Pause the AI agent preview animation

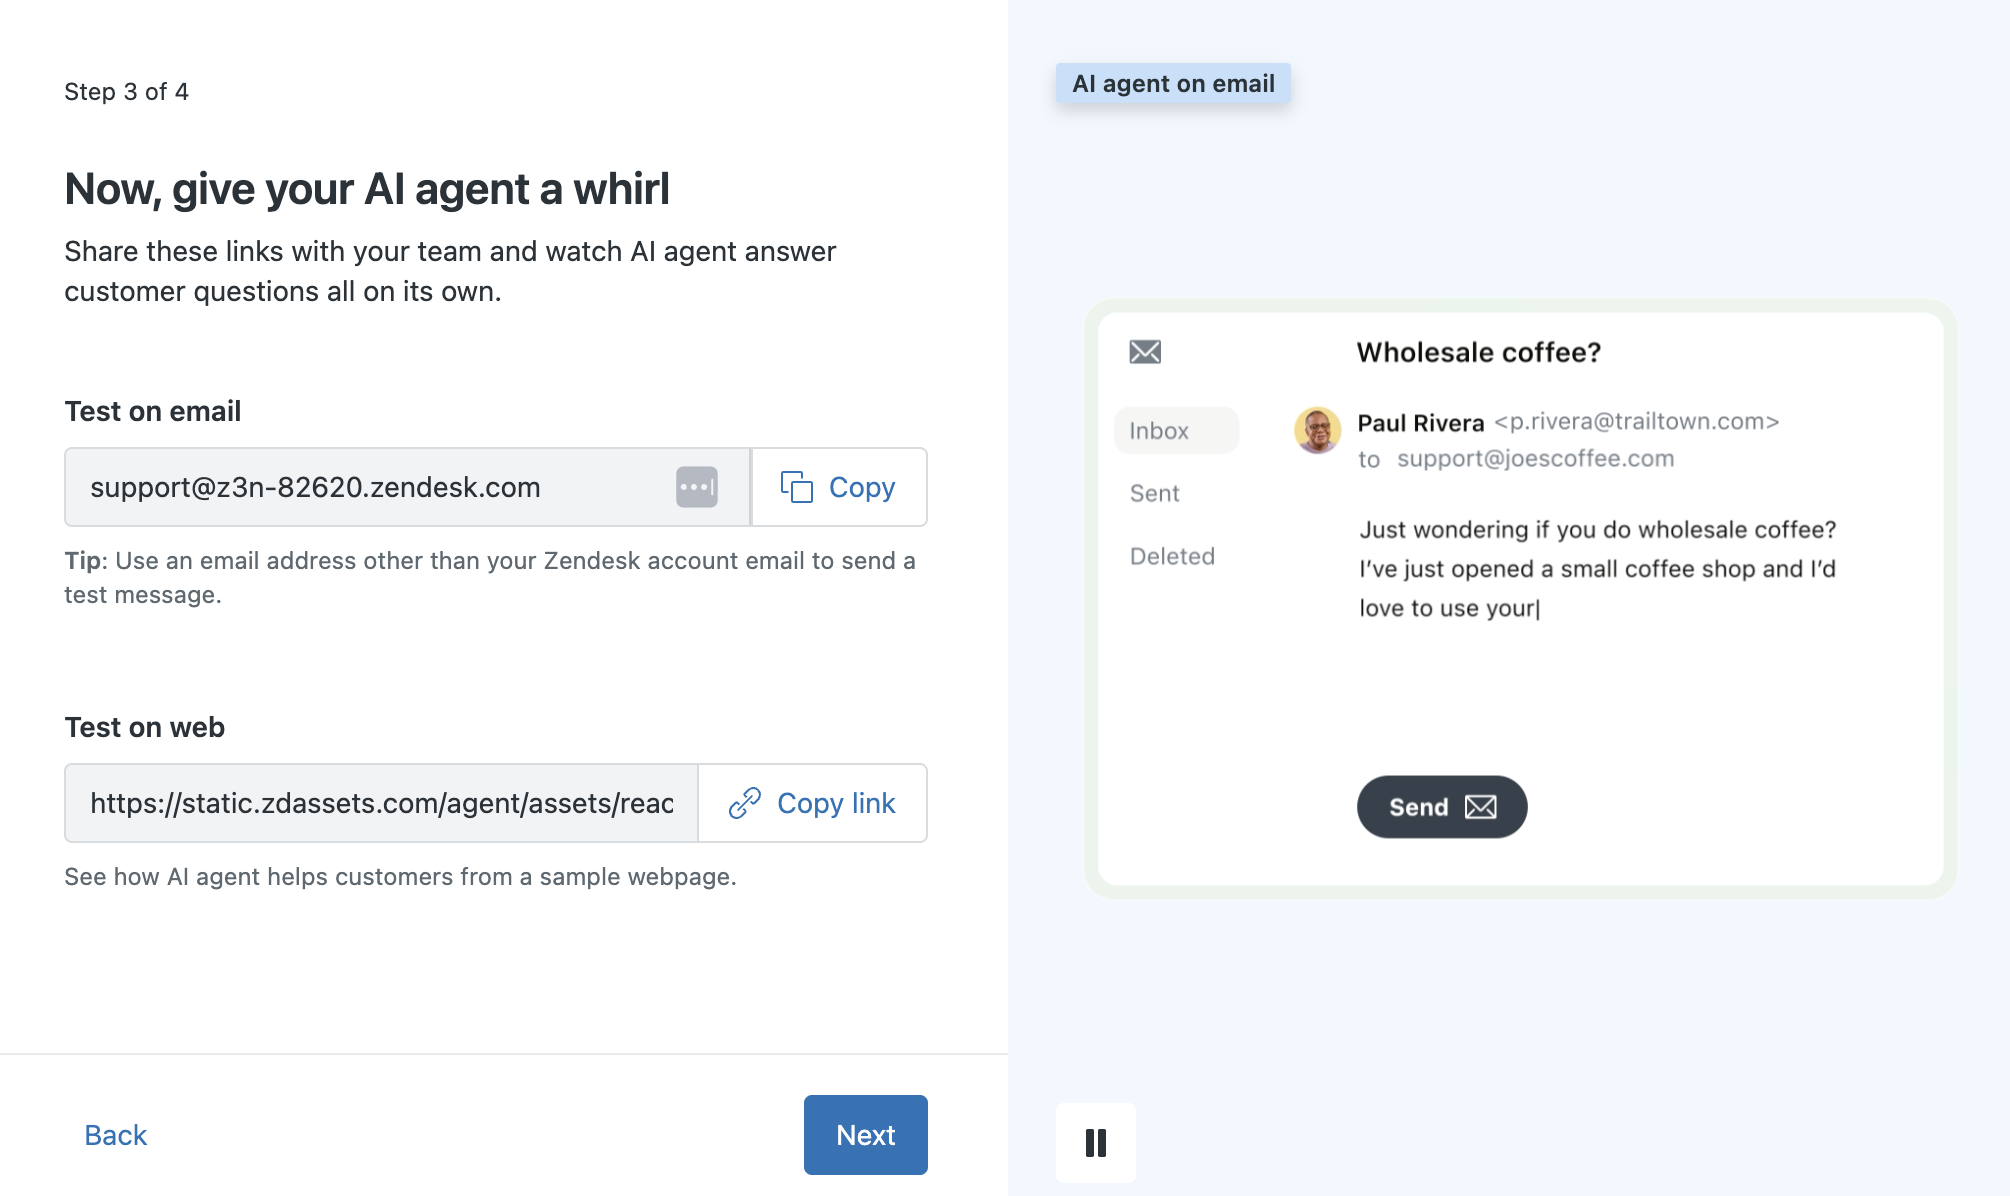point(1096,1142)
